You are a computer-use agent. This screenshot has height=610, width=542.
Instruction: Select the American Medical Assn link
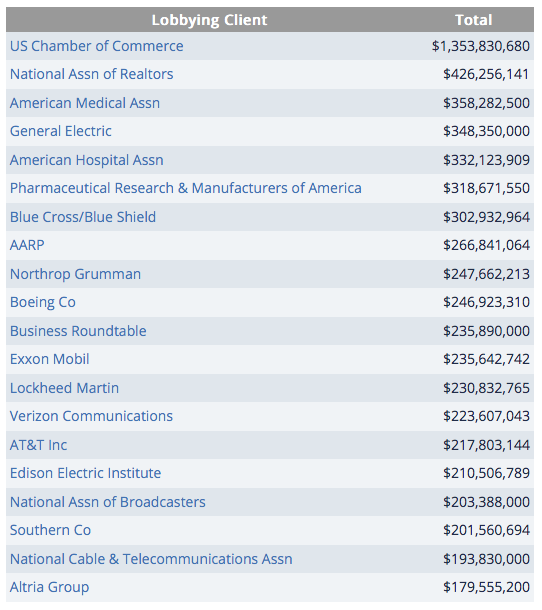tap(85, 103)
